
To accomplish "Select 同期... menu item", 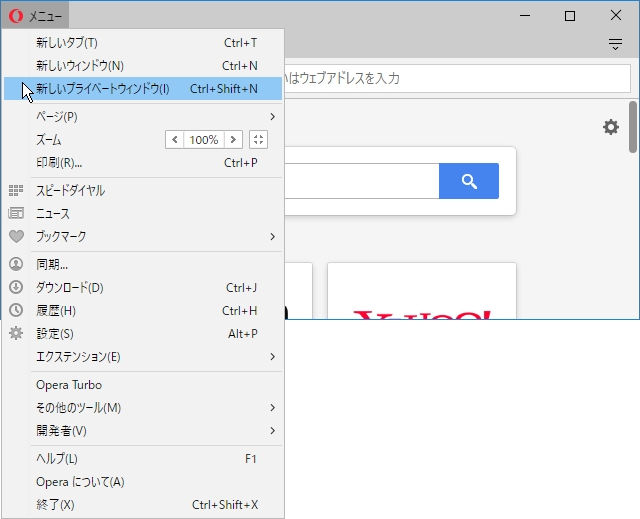I will click(143, 264).
